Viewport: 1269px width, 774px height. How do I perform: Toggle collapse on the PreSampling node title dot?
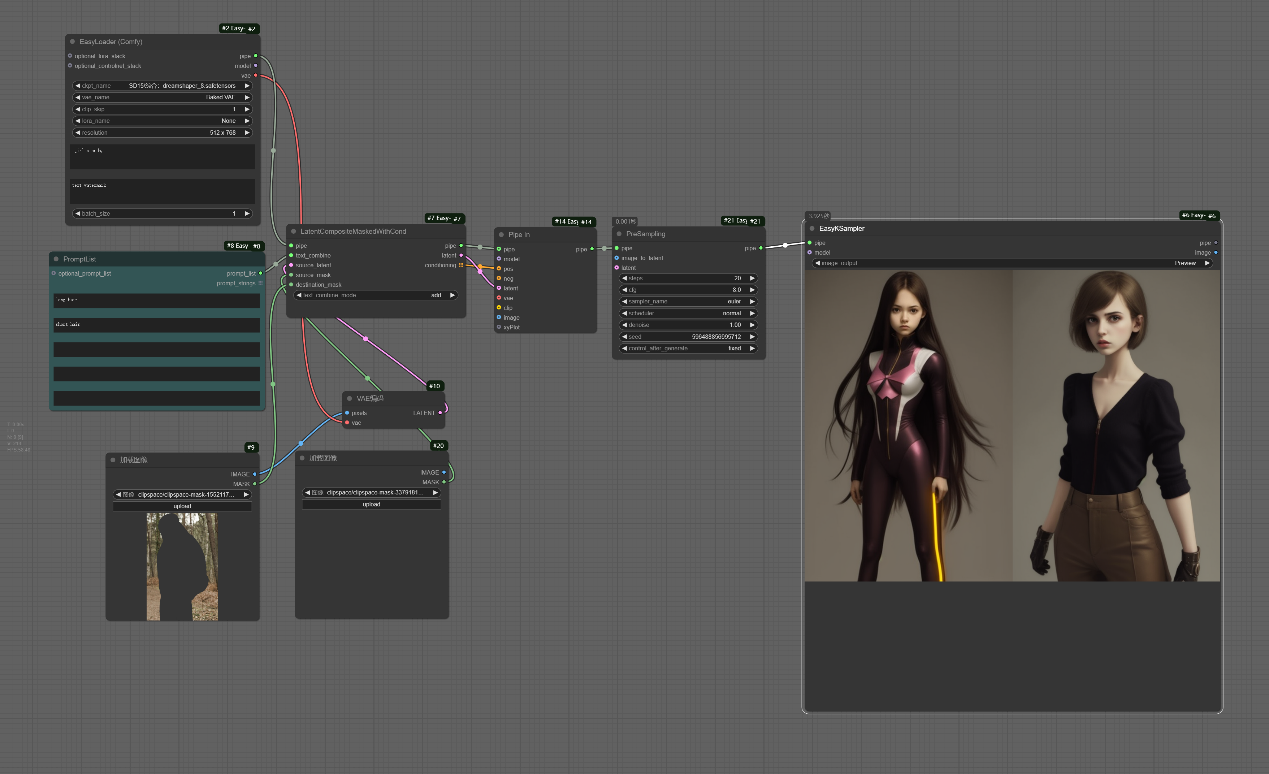point(618,234)
